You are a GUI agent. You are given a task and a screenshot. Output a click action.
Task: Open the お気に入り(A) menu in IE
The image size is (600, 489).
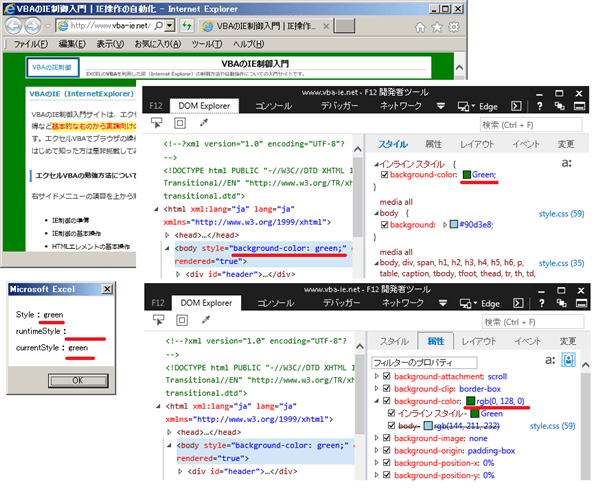158,44
